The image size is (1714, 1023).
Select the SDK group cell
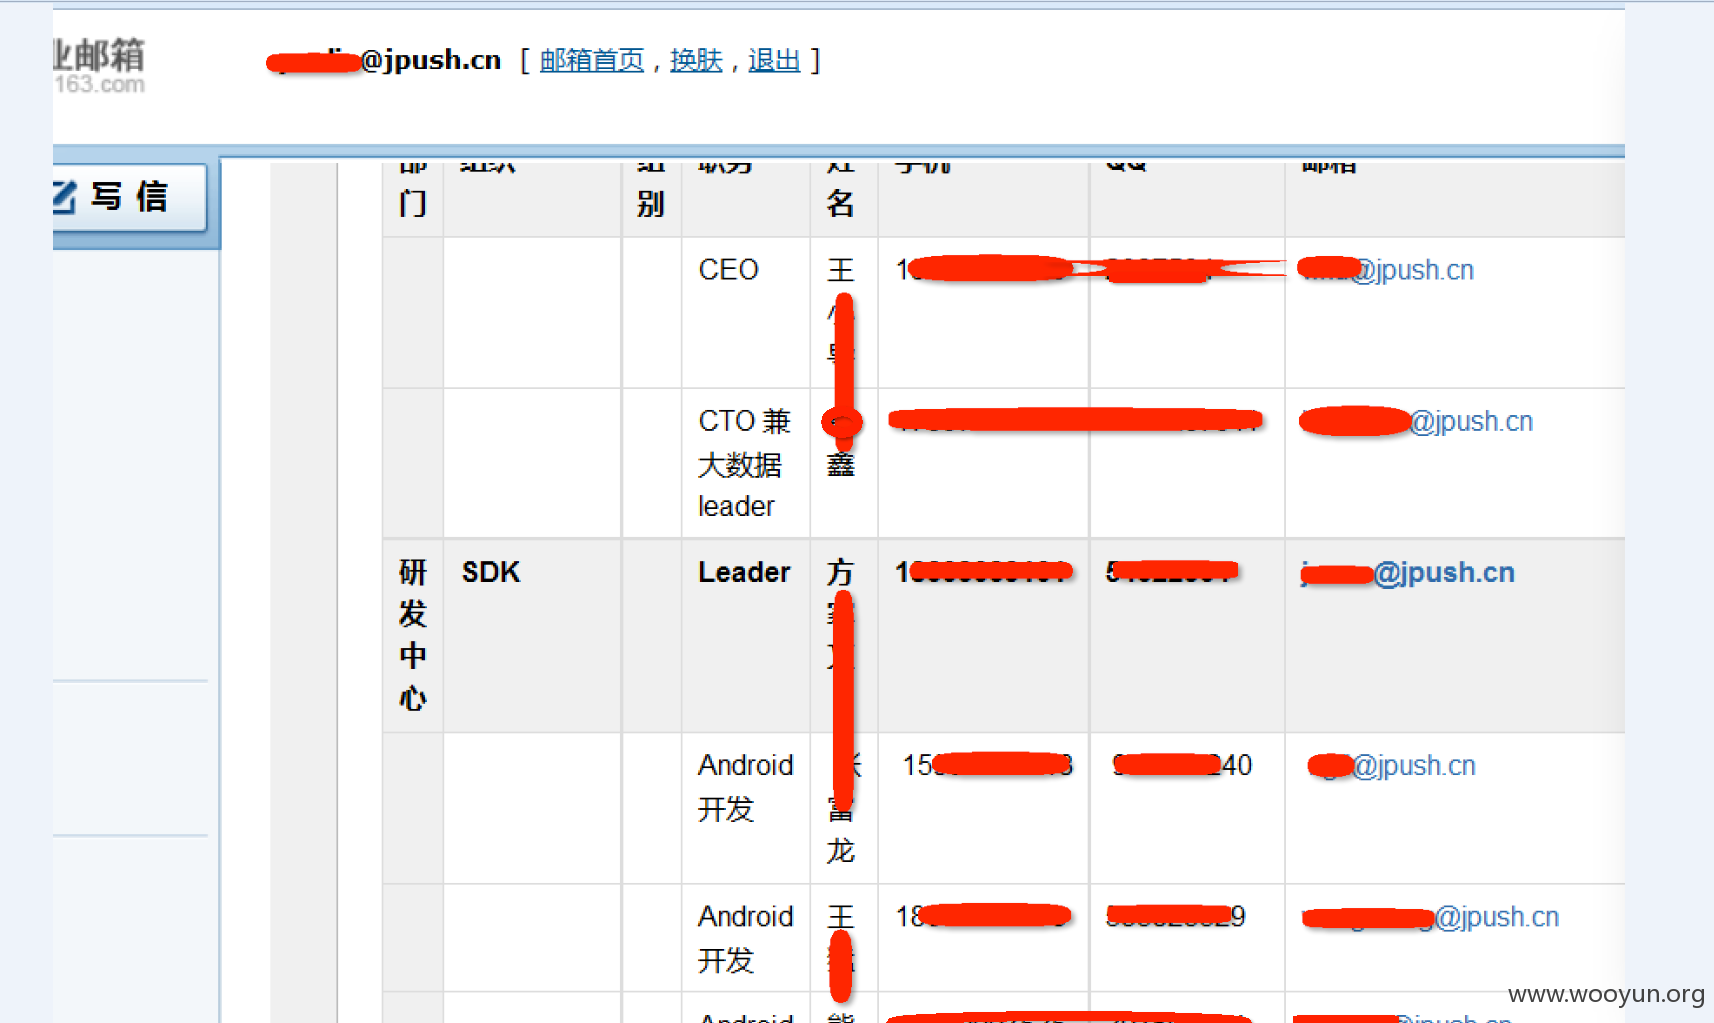pos(533,636)
